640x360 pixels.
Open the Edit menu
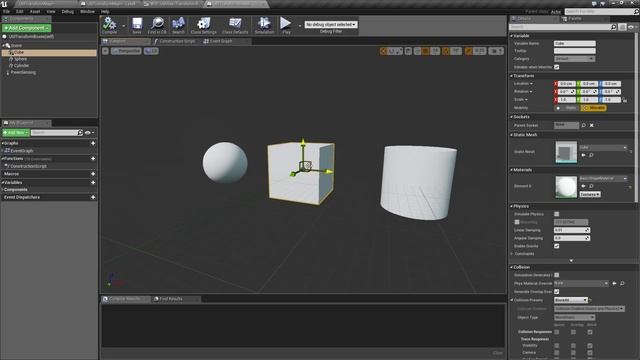pos(20,11)
